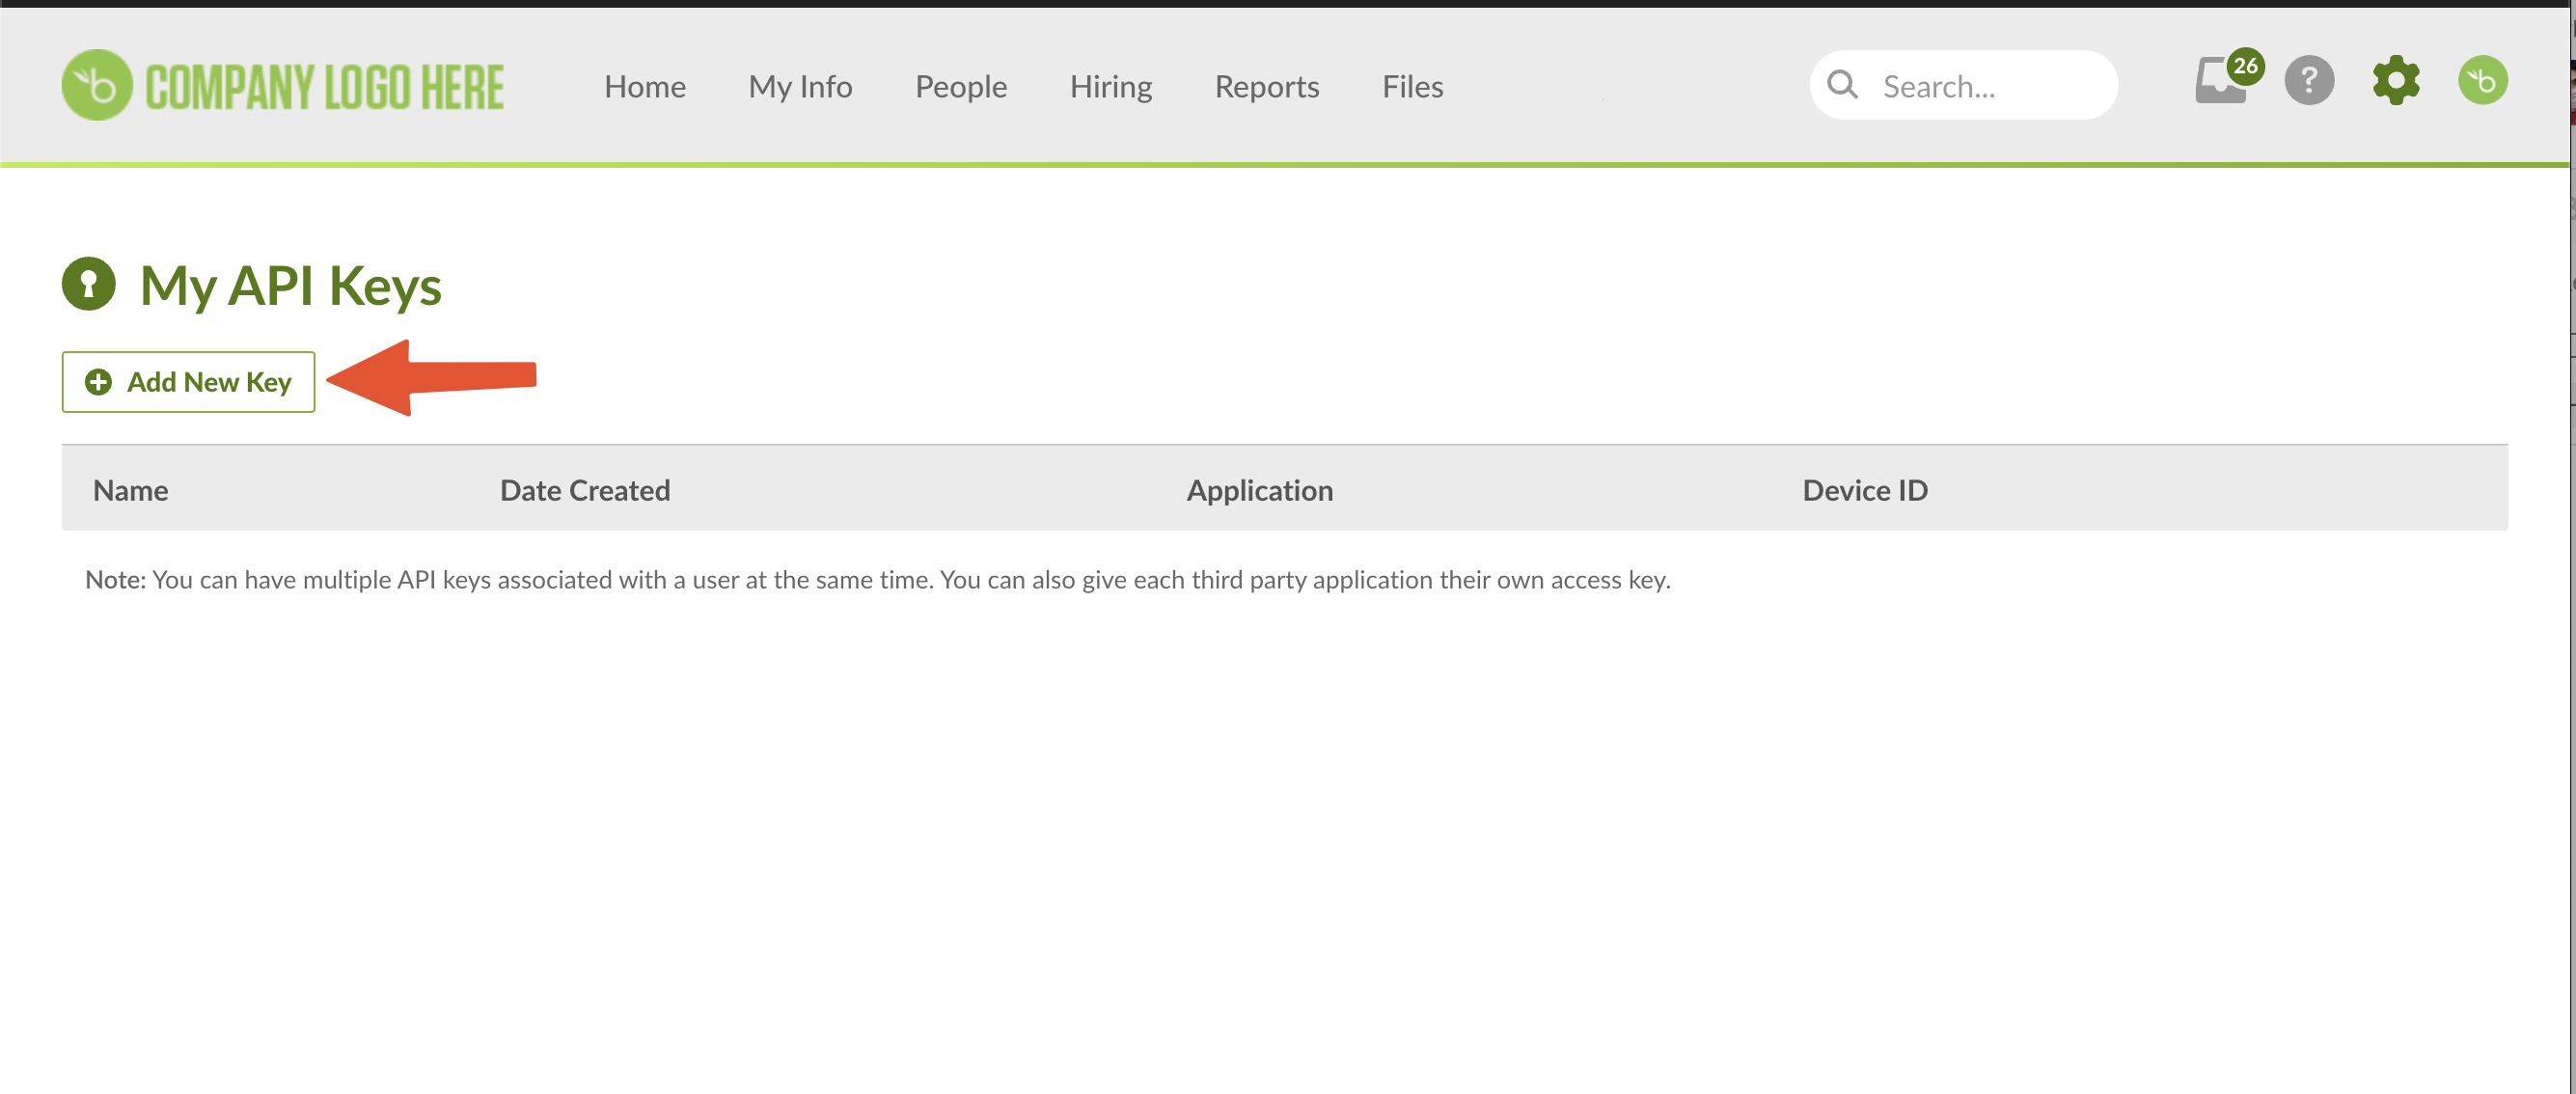Screen dimensions: 2576x1094
Task: Click the magnifying glass search icon
Action: (1842, 85)
